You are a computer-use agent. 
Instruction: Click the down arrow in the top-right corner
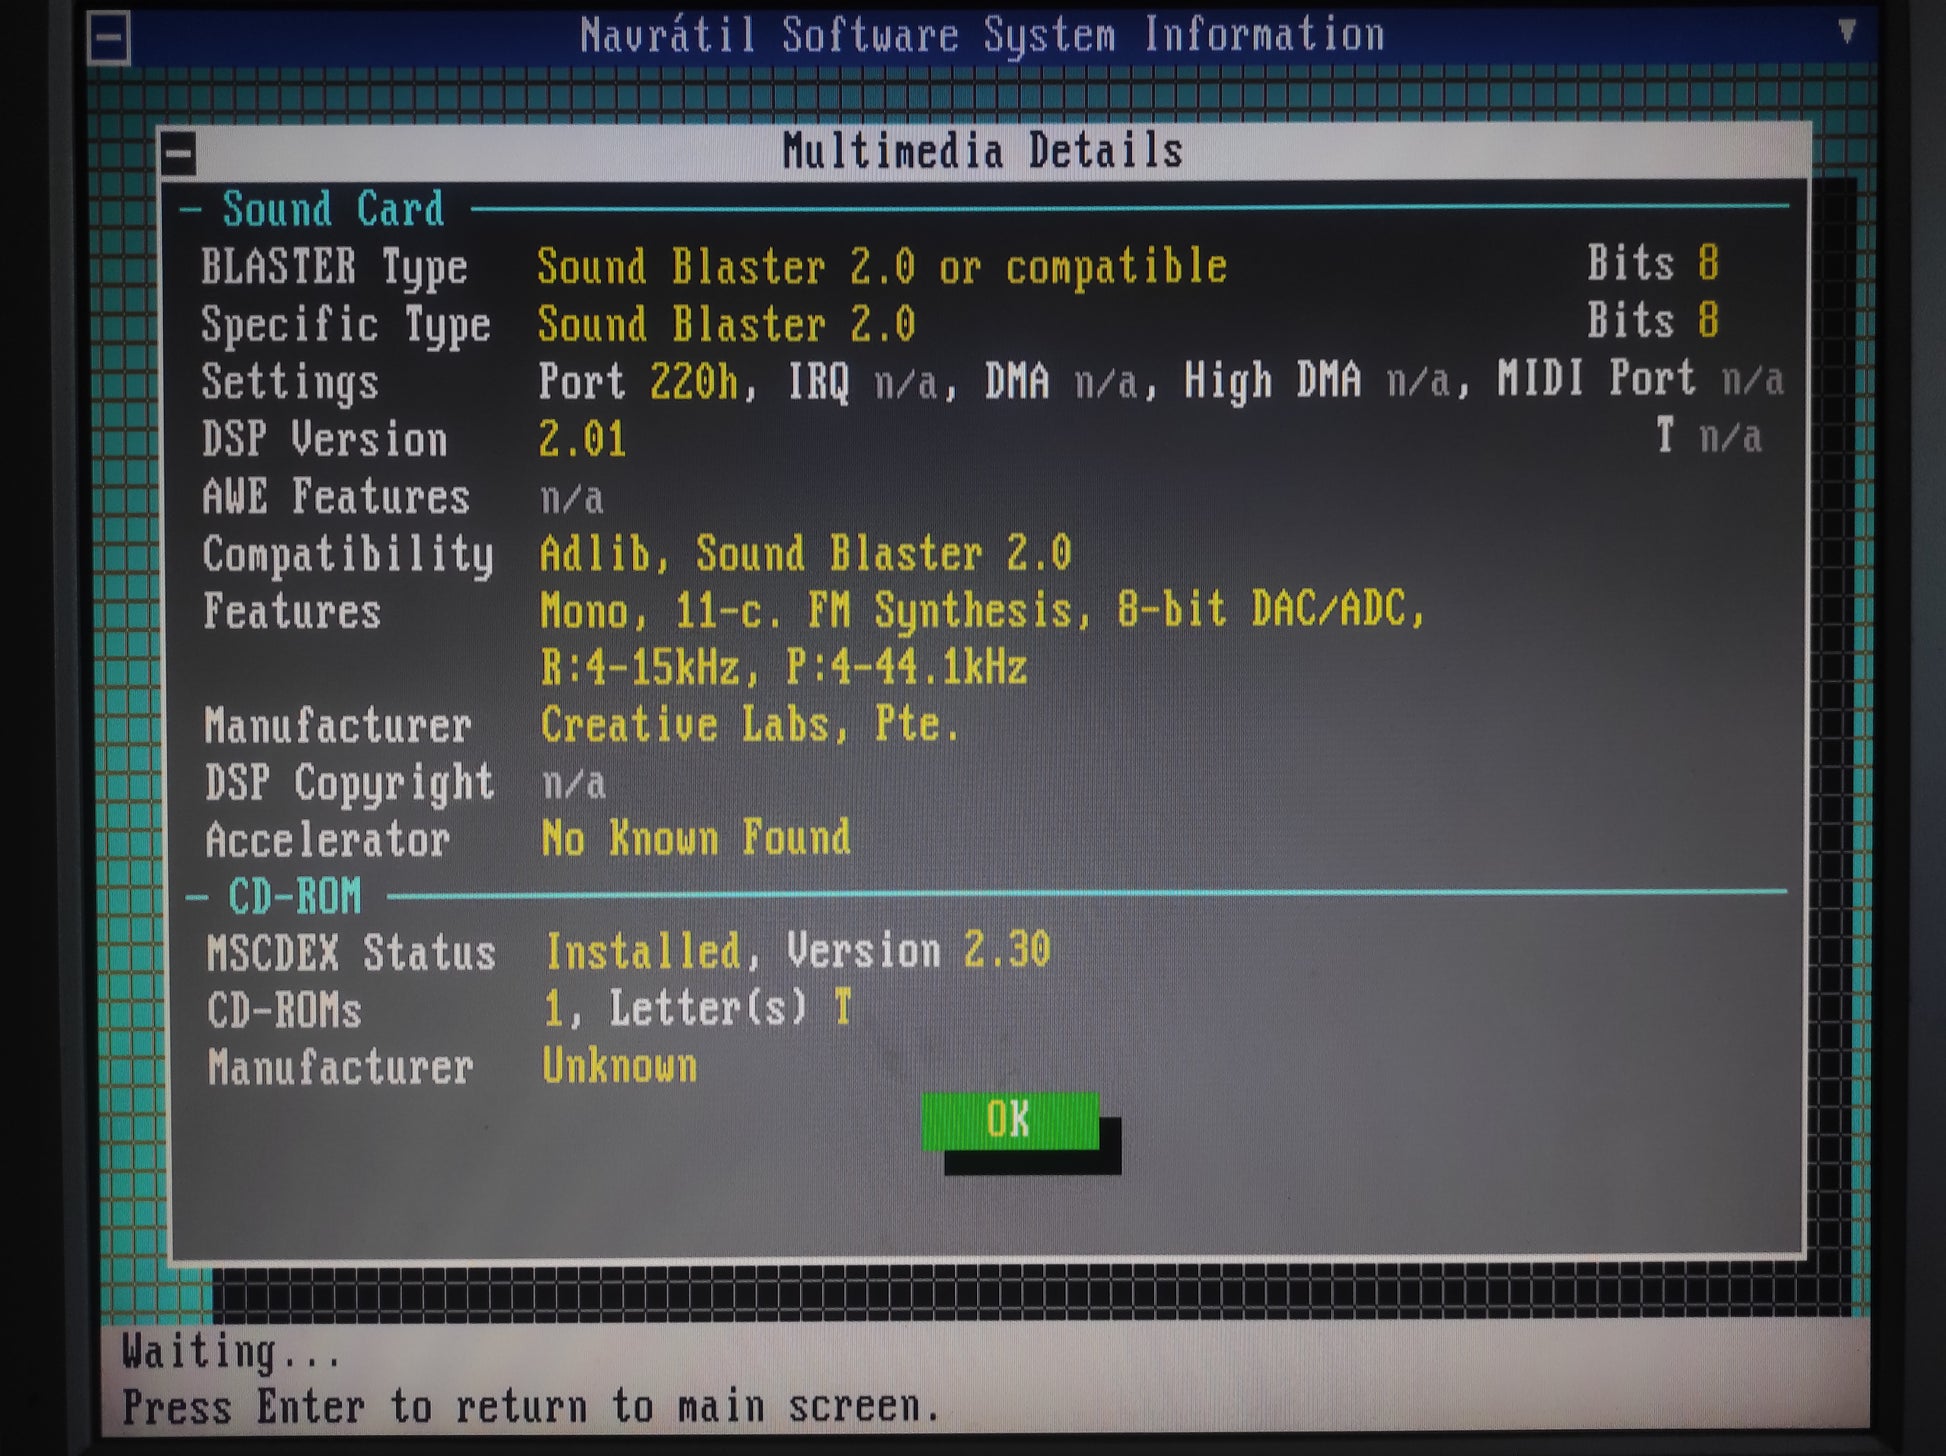coord(1846,31)
